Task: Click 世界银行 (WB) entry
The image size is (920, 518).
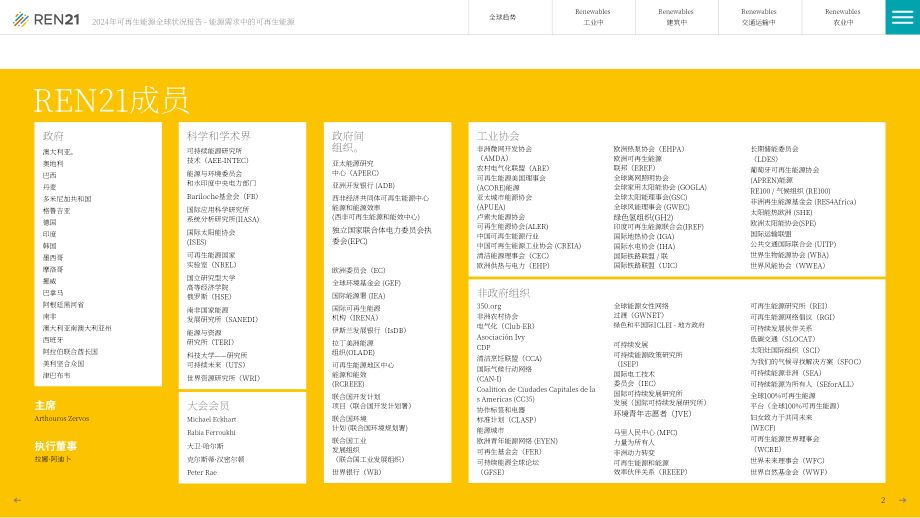Action: 356,472
